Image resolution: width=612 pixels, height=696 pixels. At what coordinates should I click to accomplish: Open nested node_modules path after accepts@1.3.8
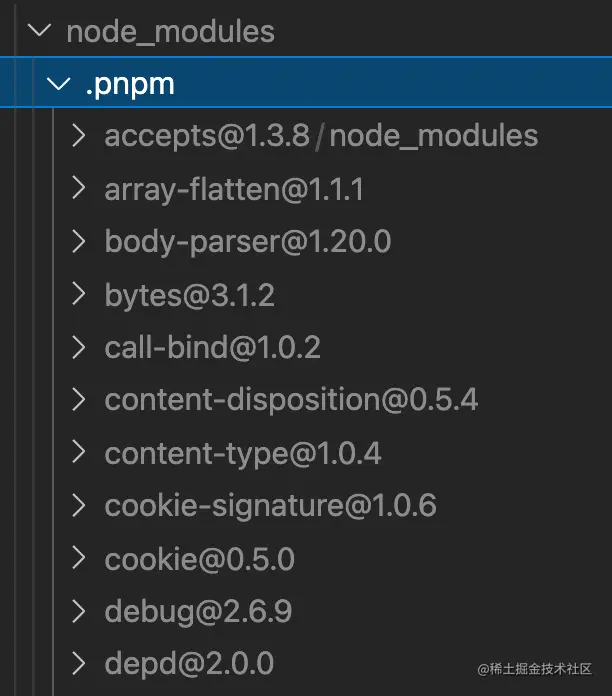434,136
